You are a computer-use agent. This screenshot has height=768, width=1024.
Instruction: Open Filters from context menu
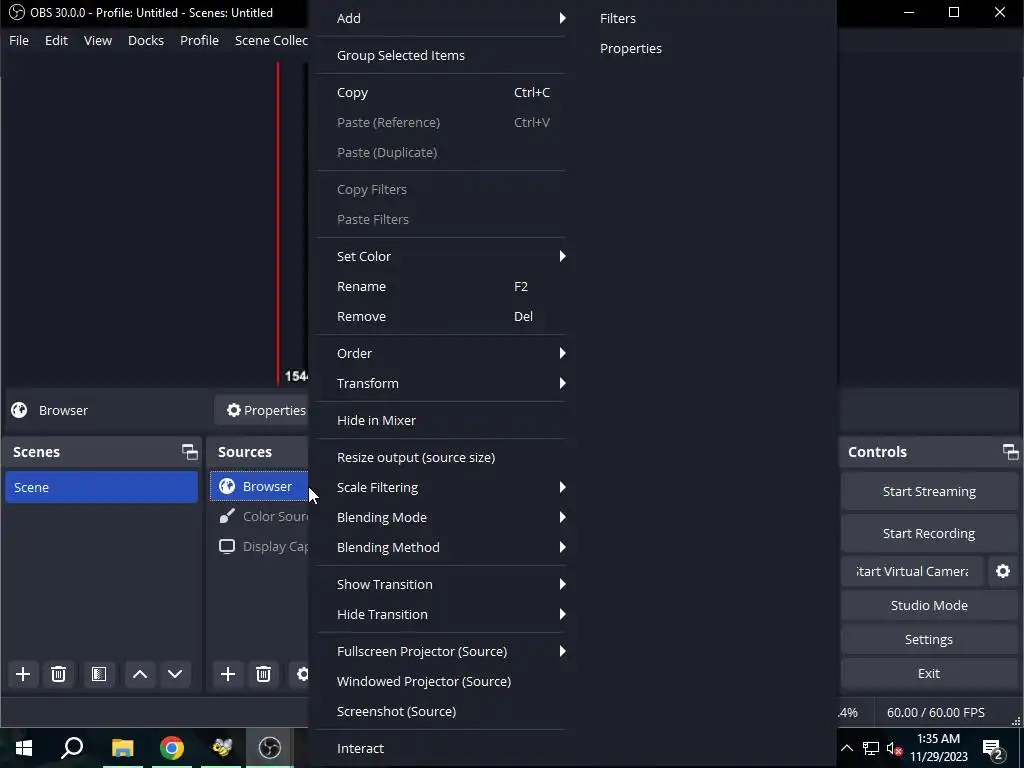coord(618,18)
